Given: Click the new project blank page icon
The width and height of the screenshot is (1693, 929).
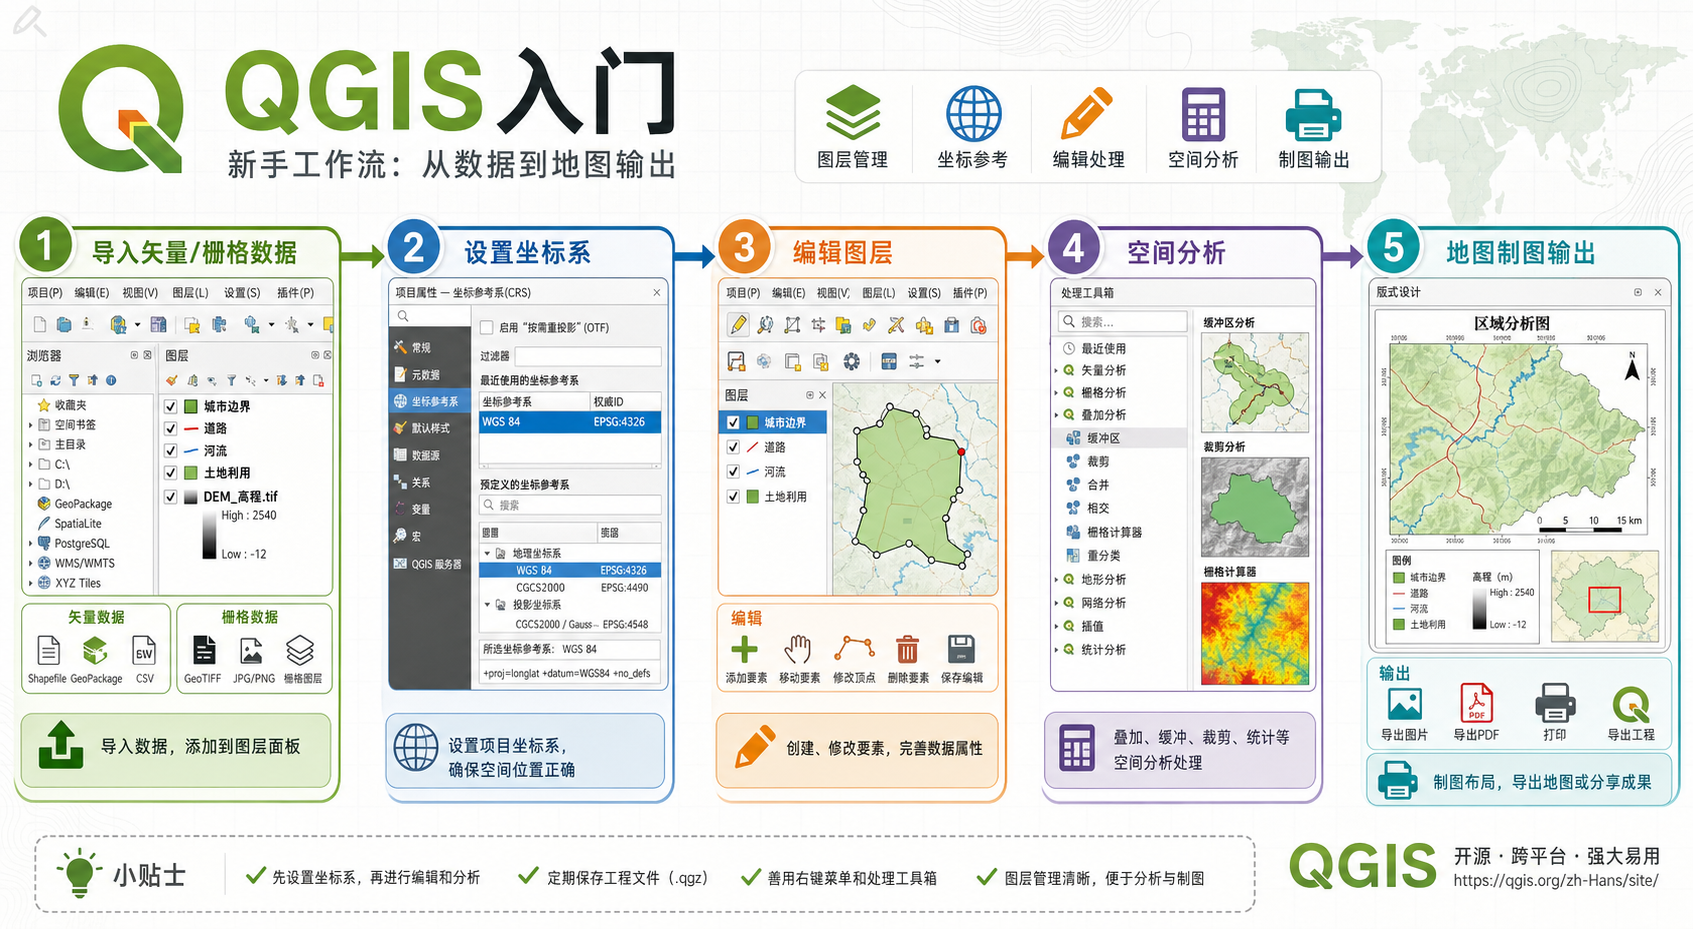Looking at the screenshot, I should tap(40, 324).
